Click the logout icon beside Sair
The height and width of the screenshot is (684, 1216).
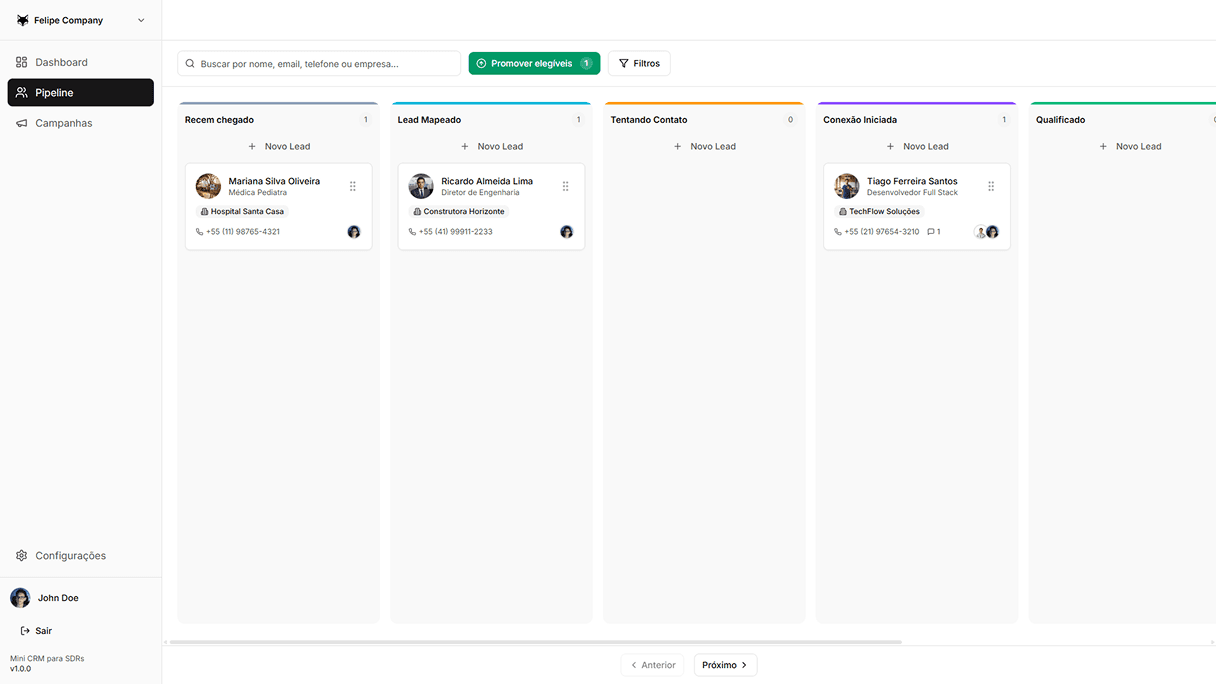coord(24,630)
